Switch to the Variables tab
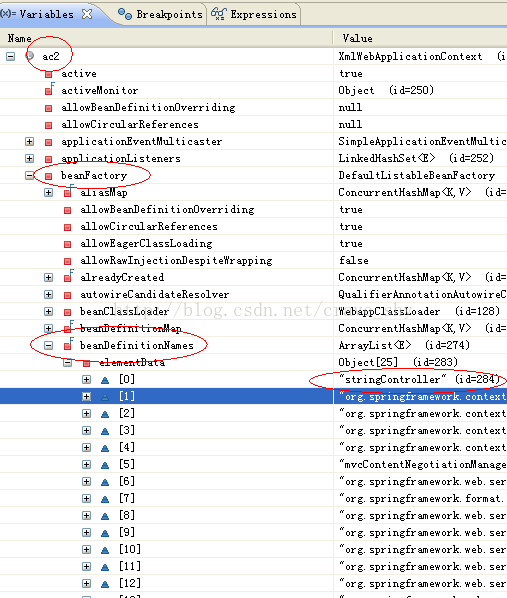 click(46, 14)
